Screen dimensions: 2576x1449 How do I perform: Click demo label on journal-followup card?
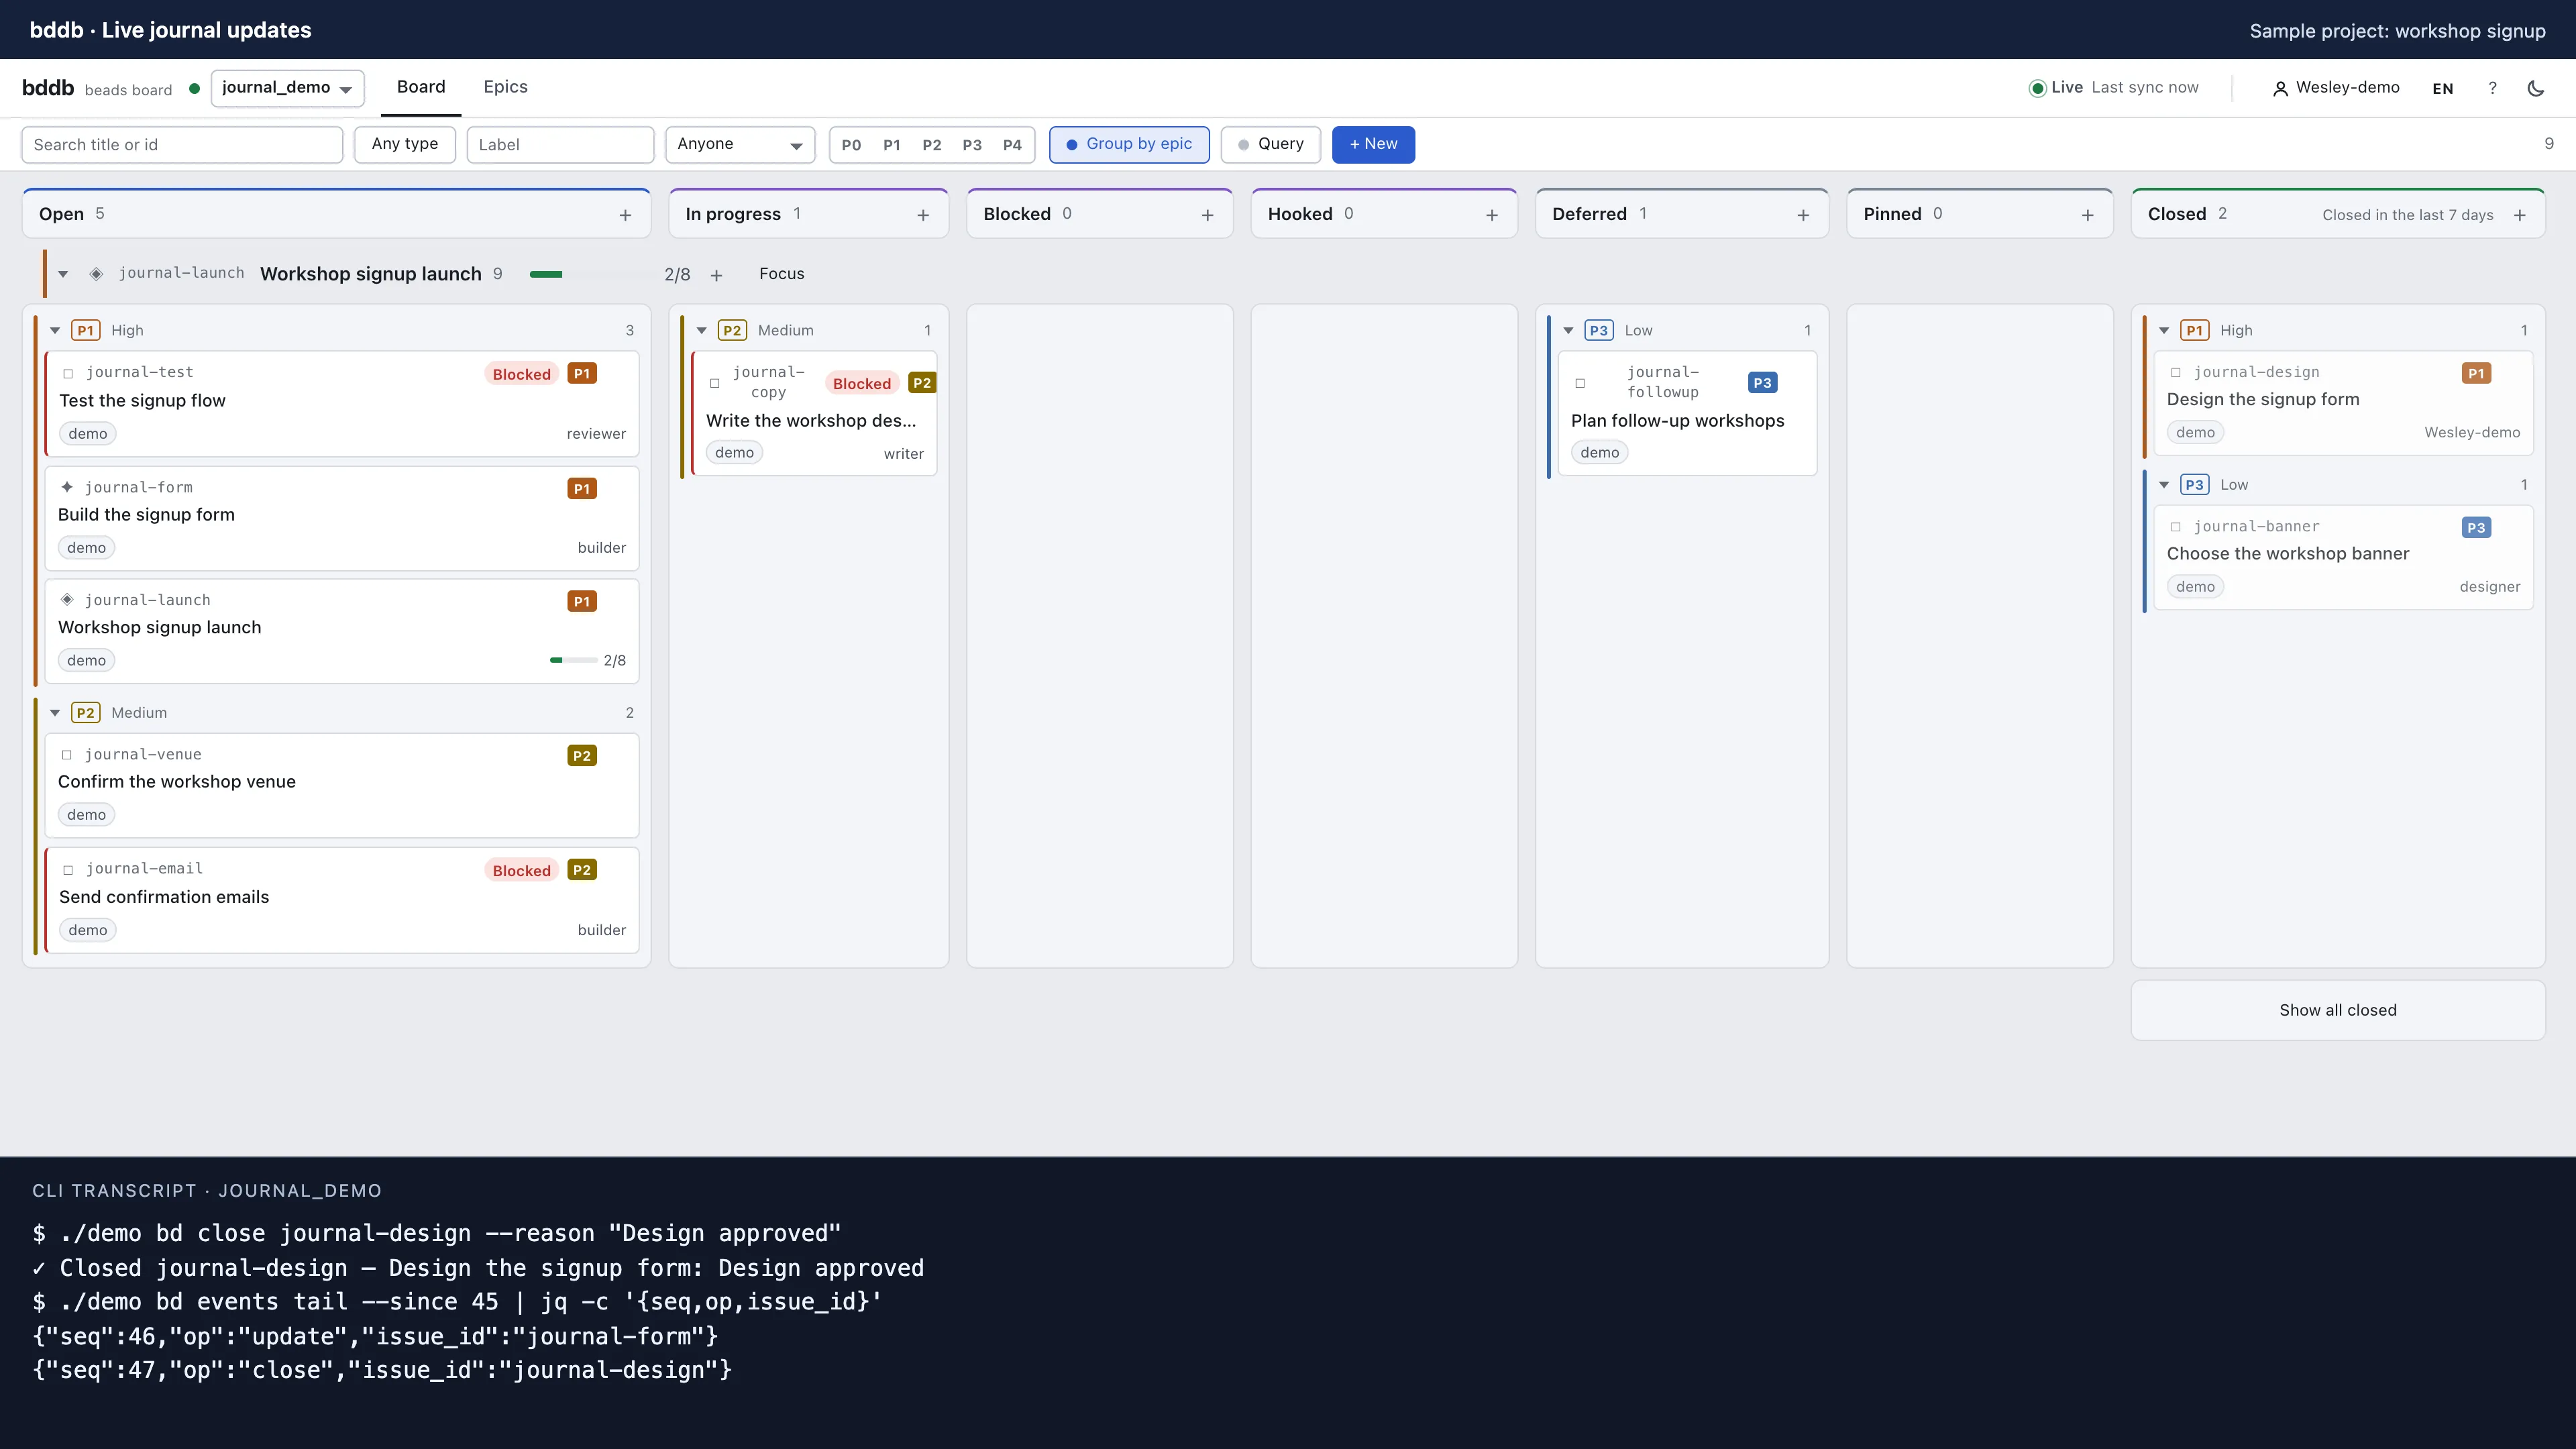[1599, 453]
